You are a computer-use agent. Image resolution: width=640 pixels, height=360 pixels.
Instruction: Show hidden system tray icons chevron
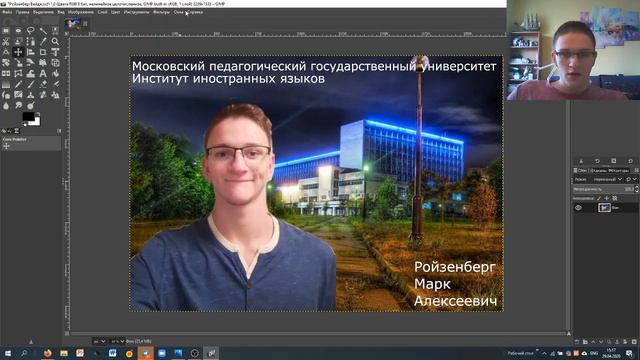pos(544,353)
